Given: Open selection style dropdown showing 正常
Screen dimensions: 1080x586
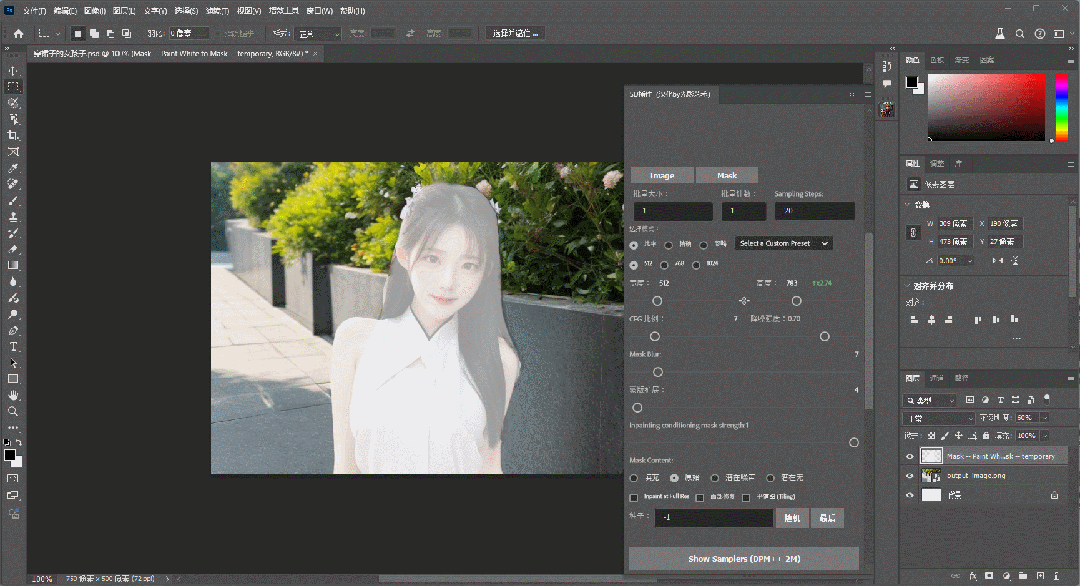Looking at the screenshot, I should (318, 34).
